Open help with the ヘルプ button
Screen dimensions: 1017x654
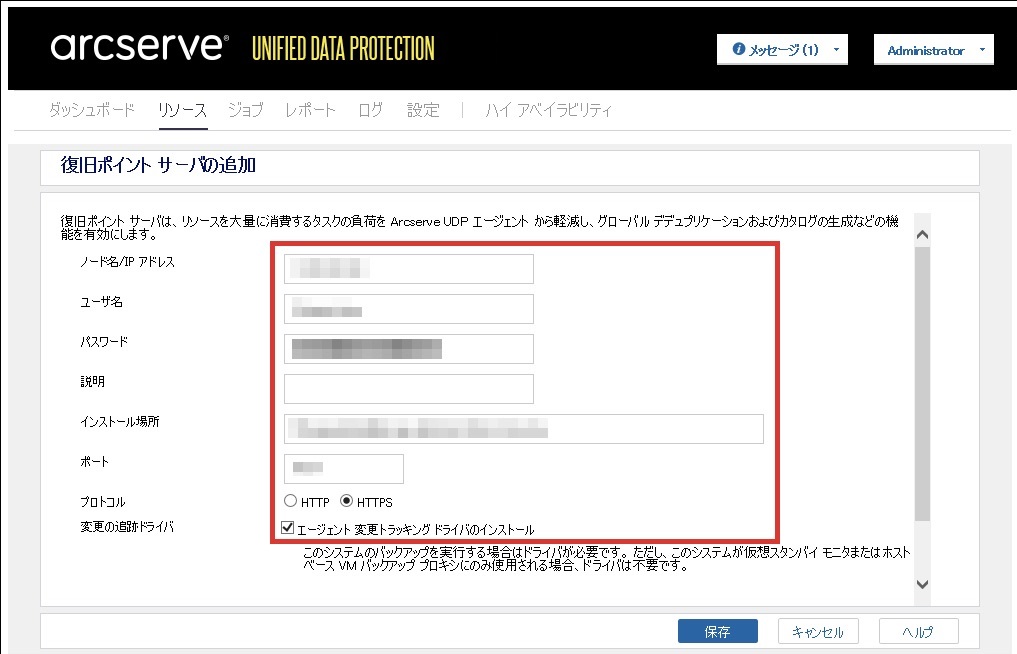[918, 631]
